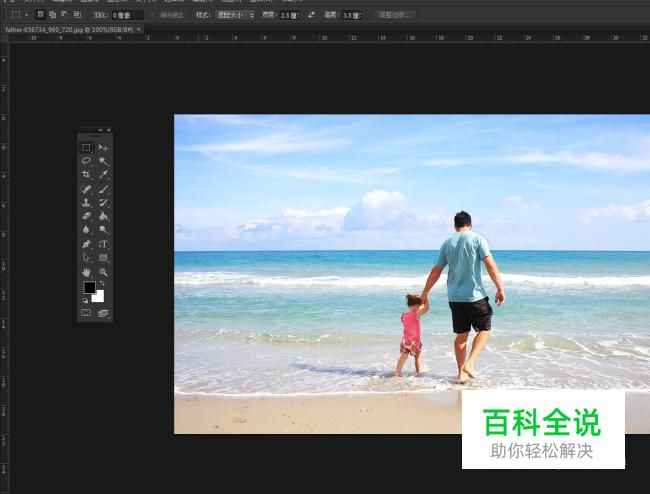Click the Feather value input field

click(x=126, y=15)
